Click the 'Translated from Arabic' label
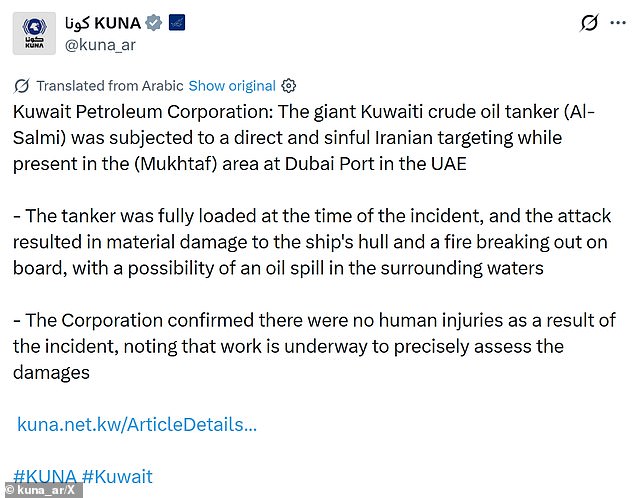 (110, 85)
